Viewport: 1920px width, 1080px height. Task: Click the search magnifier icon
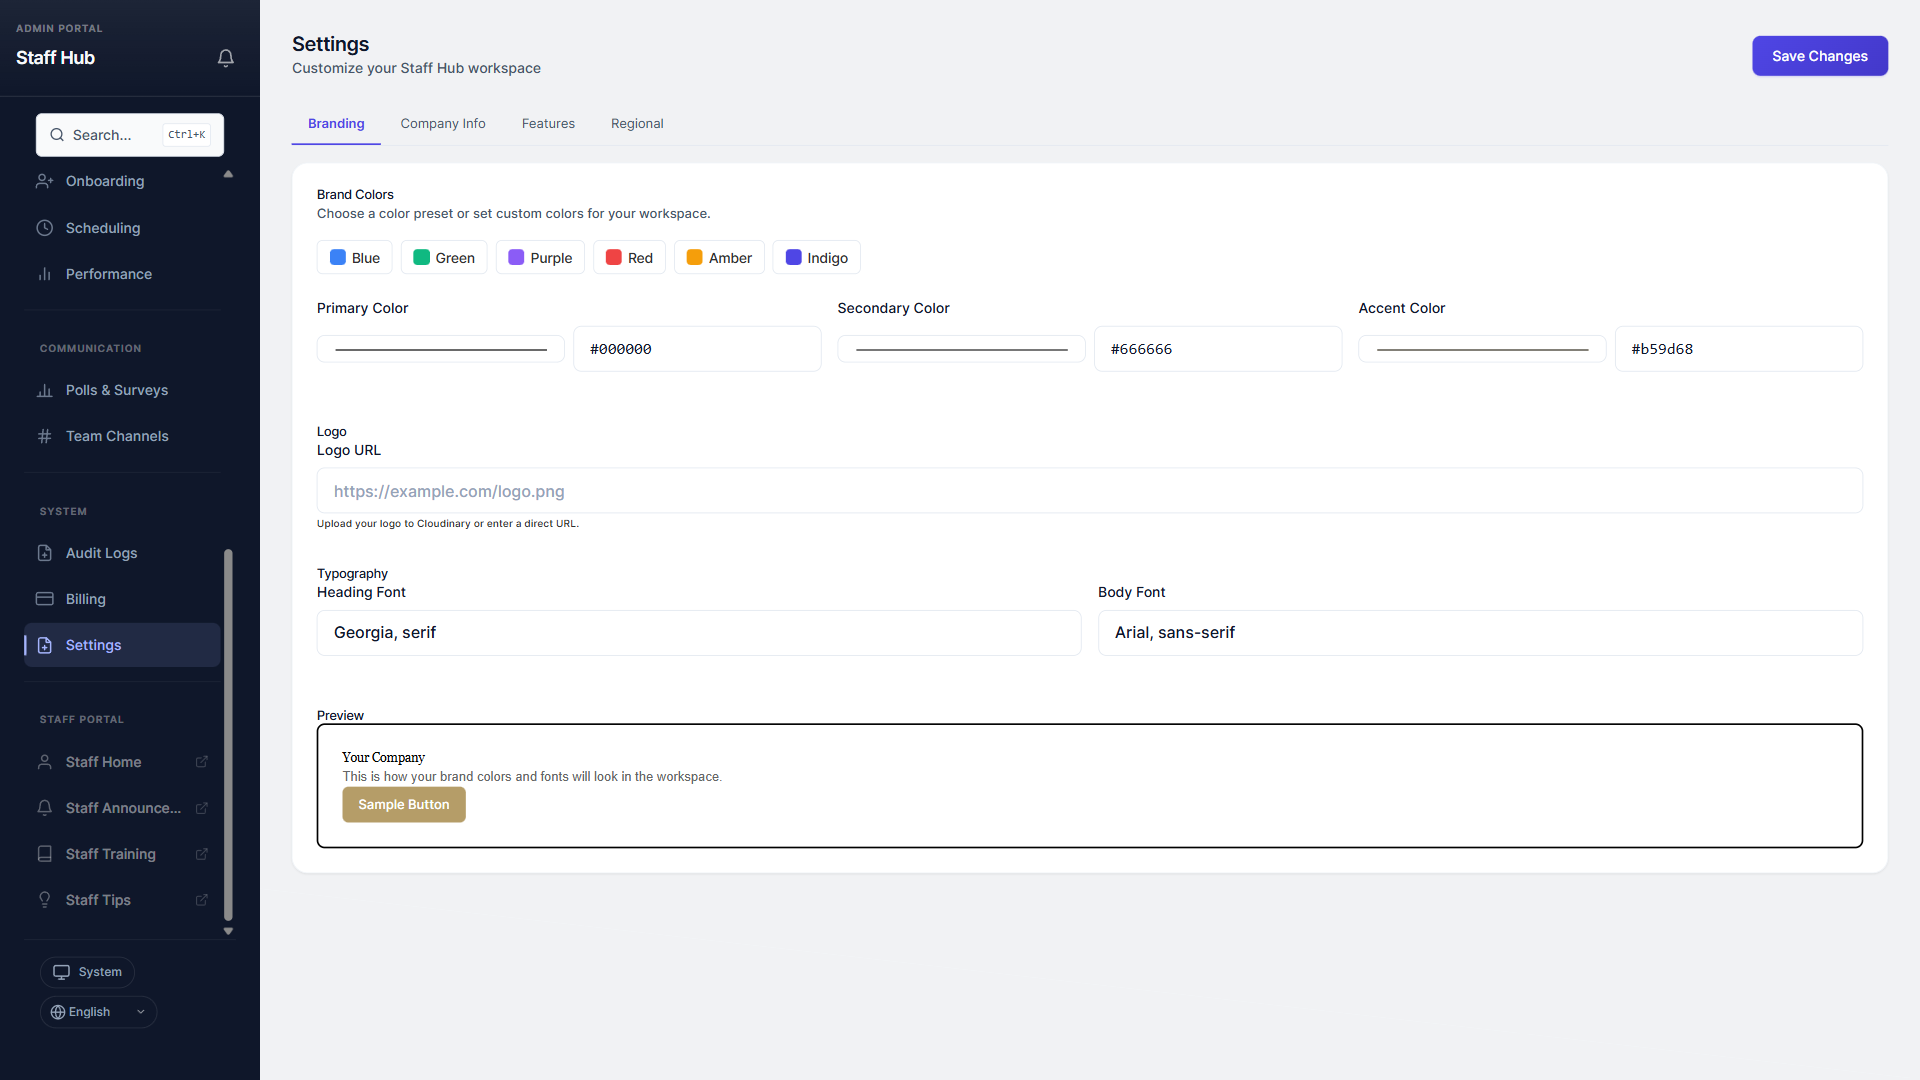[x=57, y=134]
